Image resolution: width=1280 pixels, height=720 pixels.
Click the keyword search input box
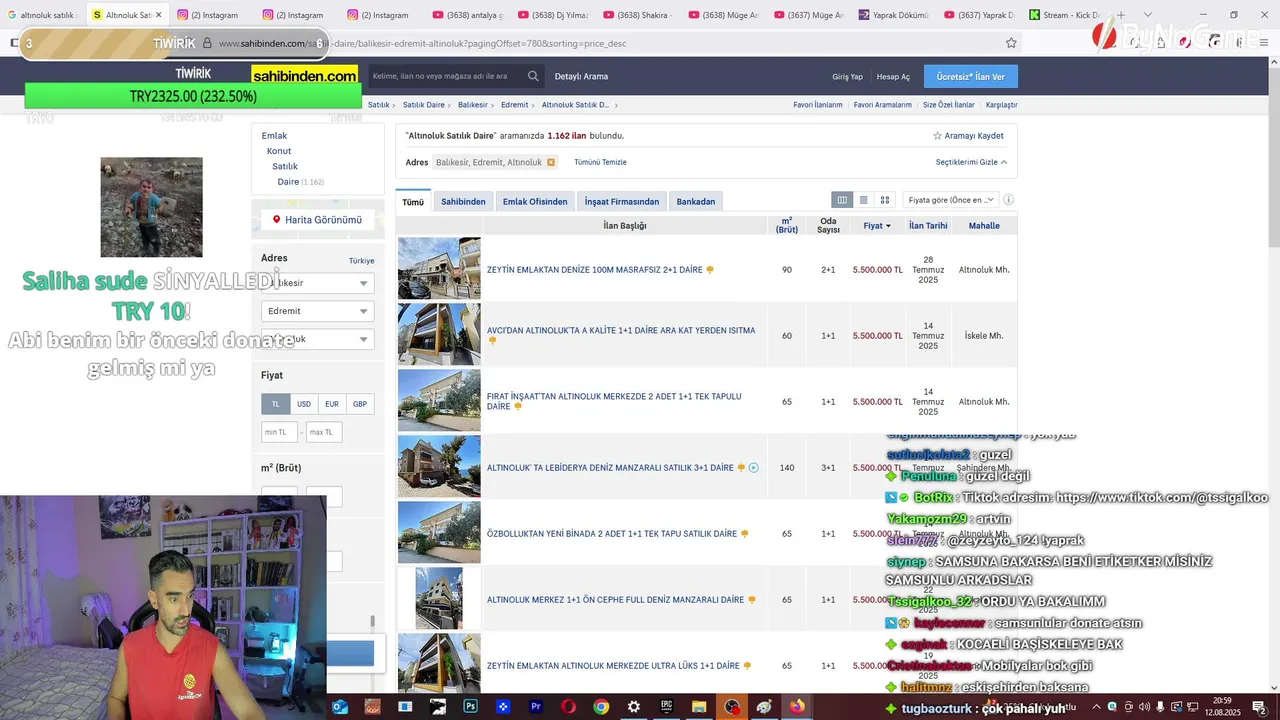[445, 76]
